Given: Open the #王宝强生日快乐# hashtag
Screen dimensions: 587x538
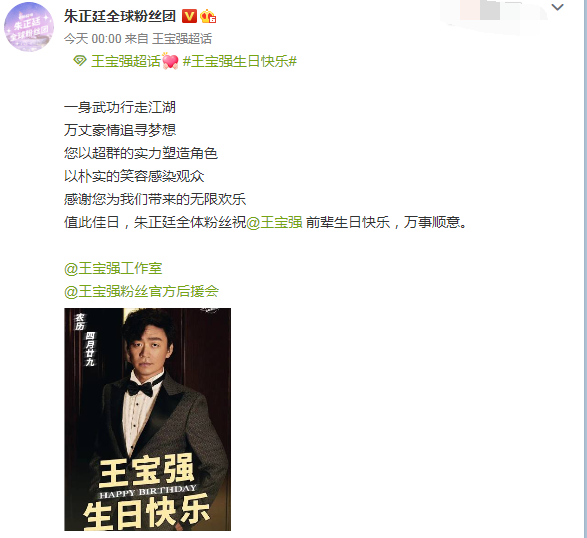Looking at the screenshot, I should (x=240, y=61).
